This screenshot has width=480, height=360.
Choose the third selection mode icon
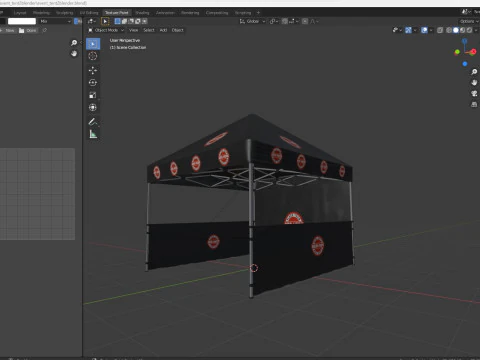point(131,21)
